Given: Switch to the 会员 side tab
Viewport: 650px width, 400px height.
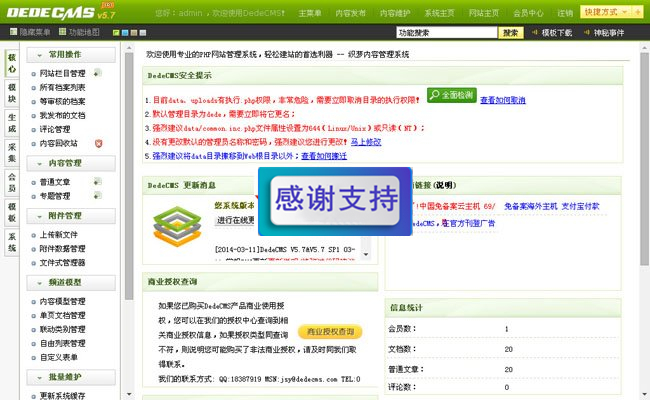Looking at the screenshot, I should pos(12,182).
